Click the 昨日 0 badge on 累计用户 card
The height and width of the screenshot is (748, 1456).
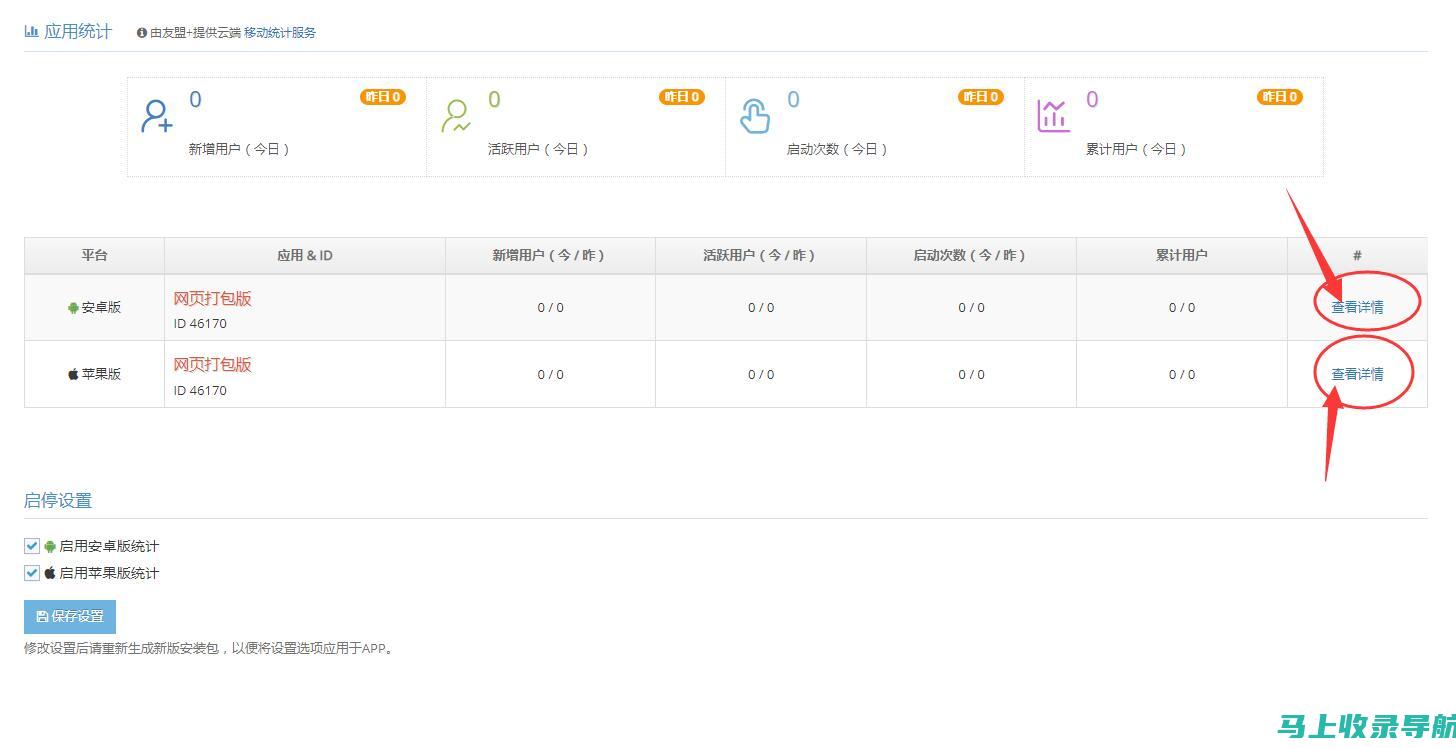coord(1280,97)
